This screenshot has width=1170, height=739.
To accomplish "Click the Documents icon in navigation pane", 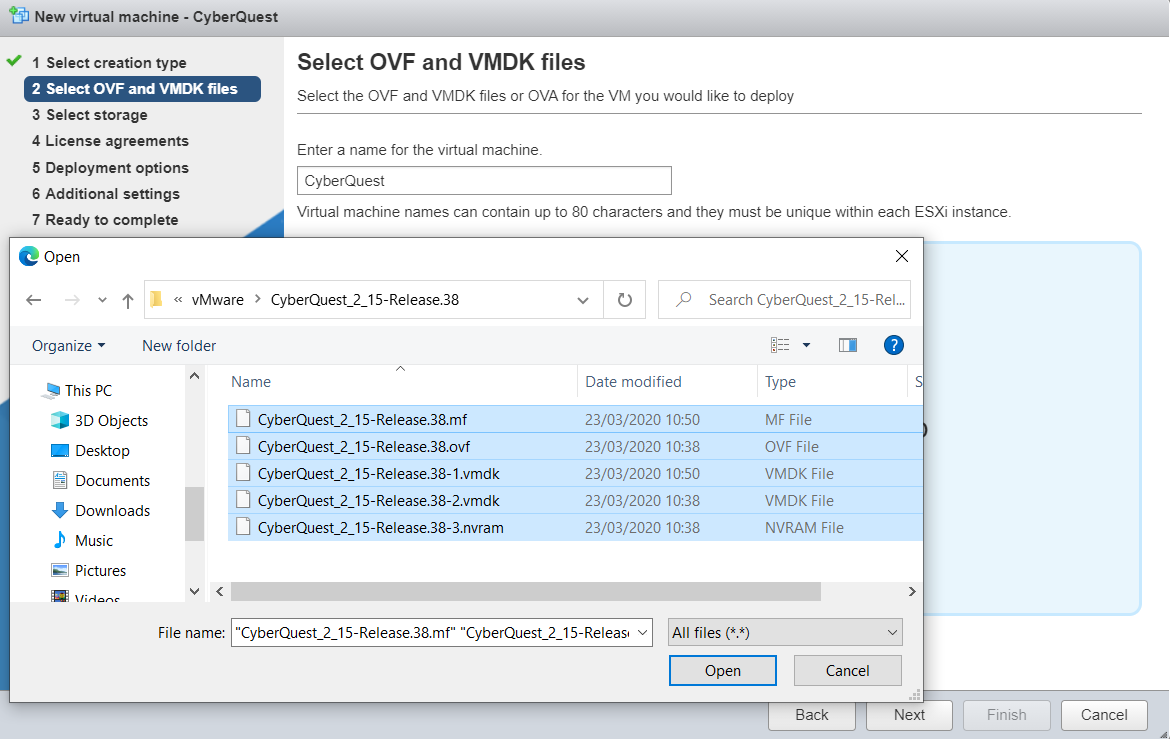I will click(60, 480).
